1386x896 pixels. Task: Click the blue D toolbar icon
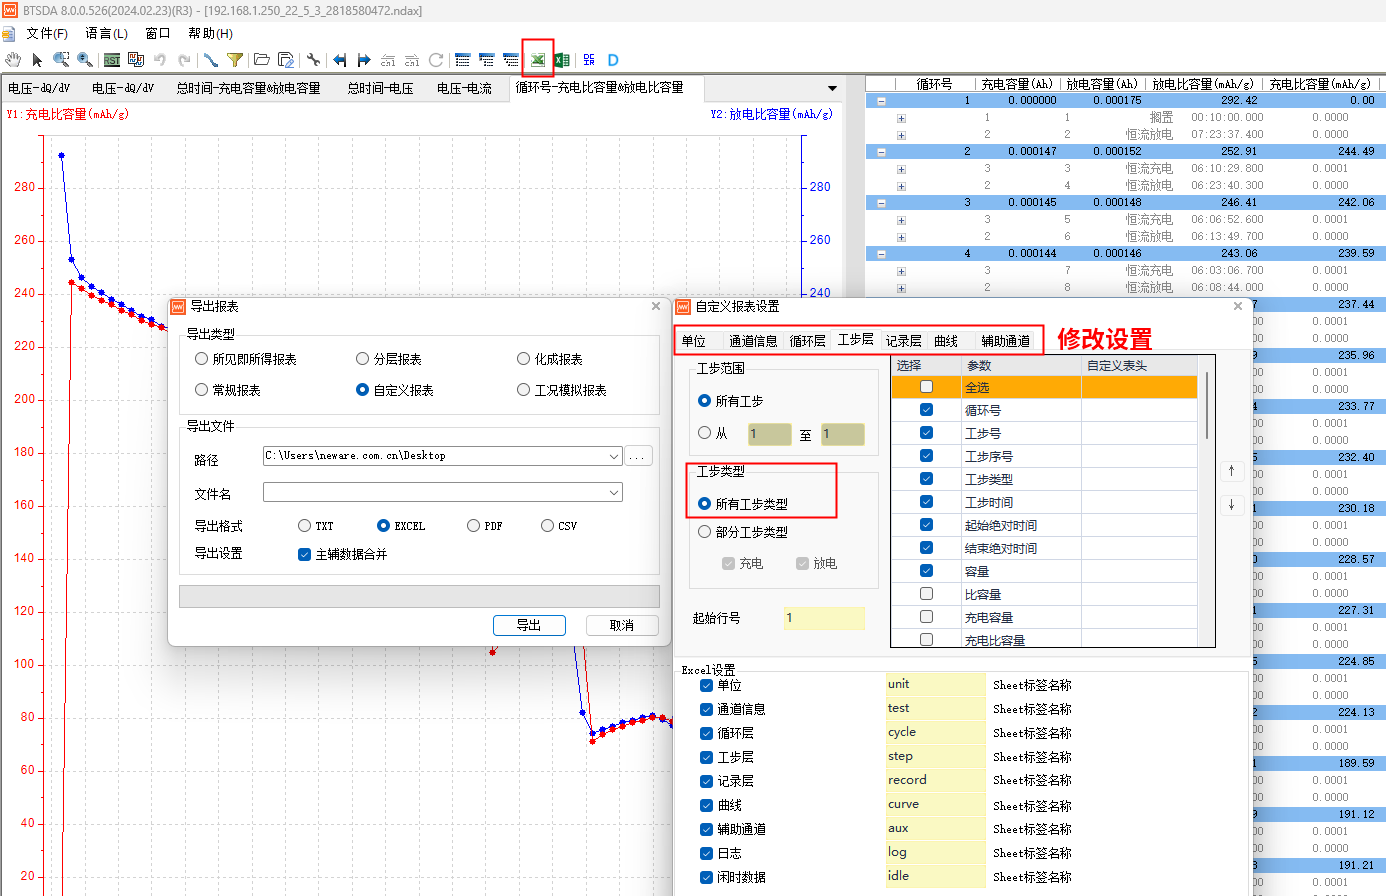(613, 60)
